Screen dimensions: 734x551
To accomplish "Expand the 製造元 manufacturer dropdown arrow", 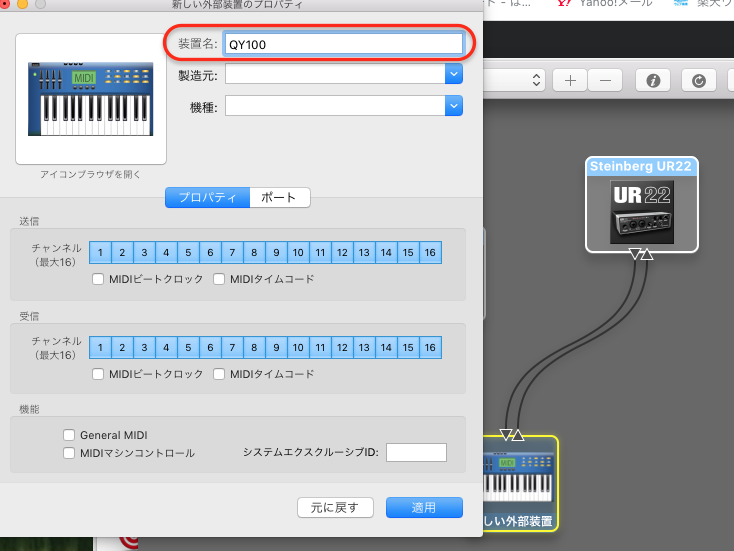I will 454,74.
